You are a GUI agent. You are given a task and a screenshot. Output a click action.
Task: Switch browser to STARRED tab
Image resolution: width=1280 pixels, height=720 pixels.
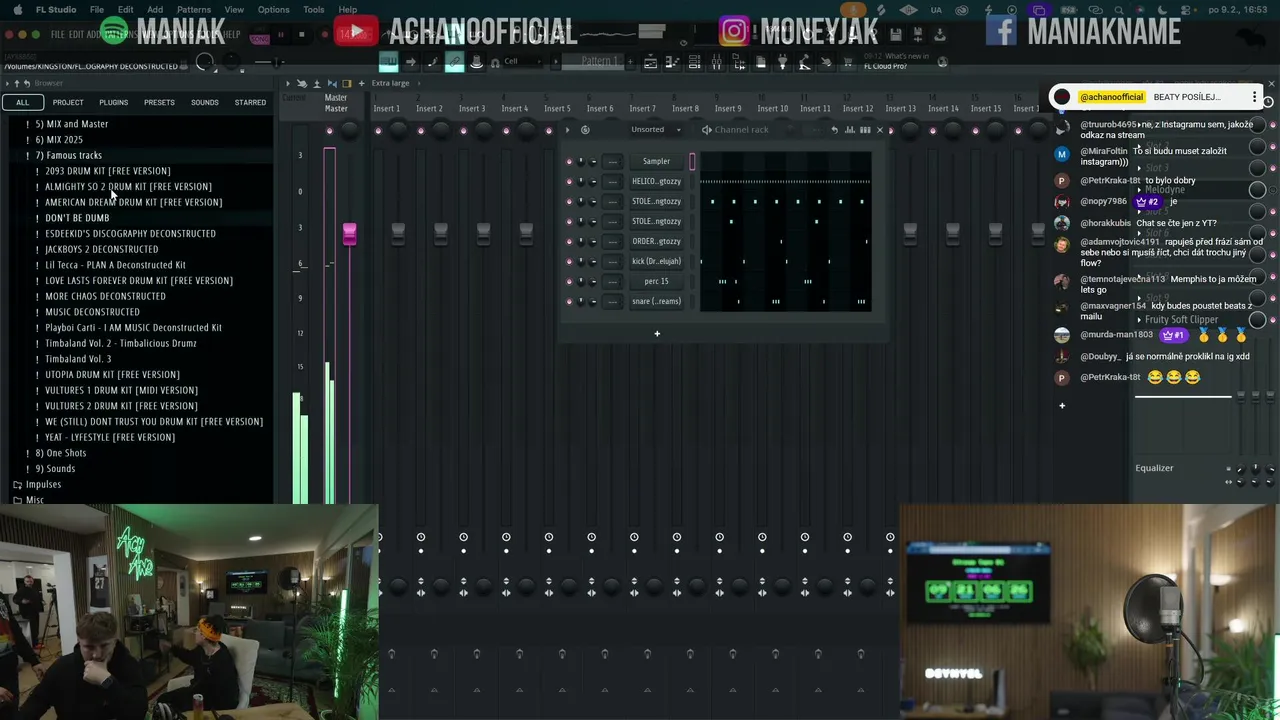(x=250, y=102)
